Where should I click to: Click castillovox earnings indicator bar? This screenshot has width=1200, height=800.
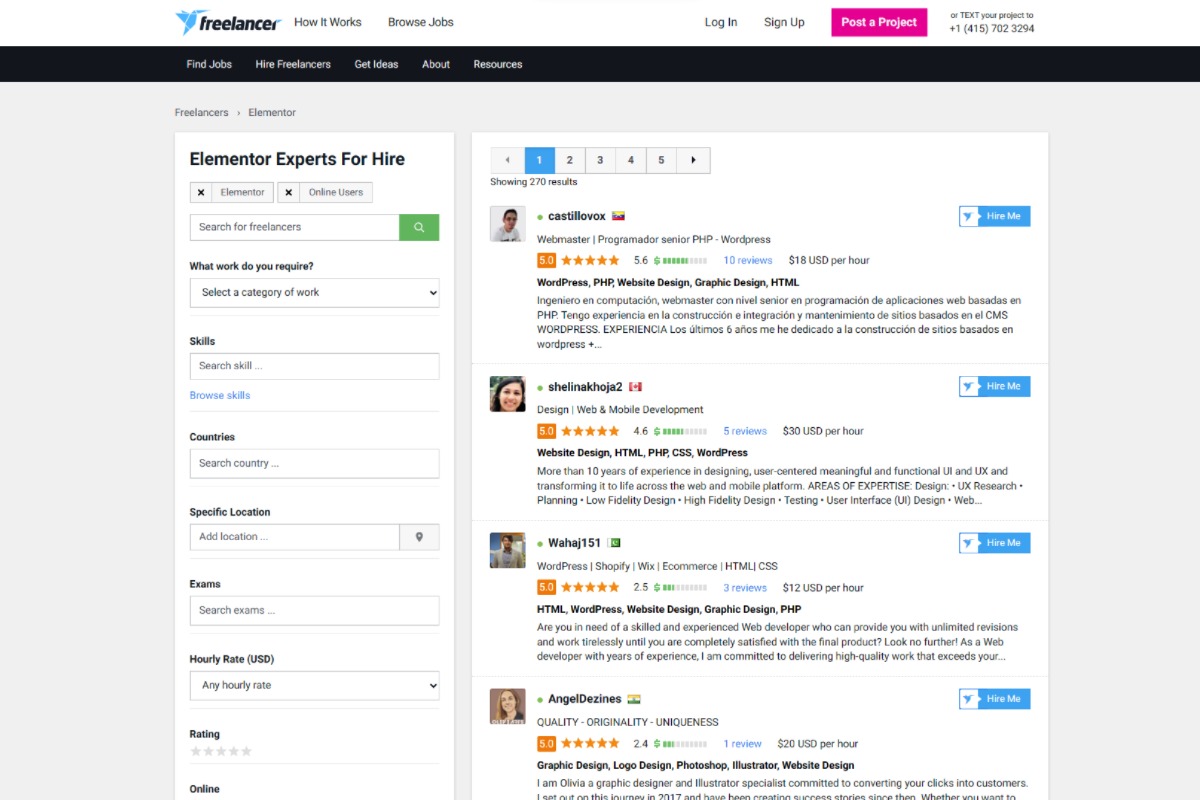click(682, 260)
